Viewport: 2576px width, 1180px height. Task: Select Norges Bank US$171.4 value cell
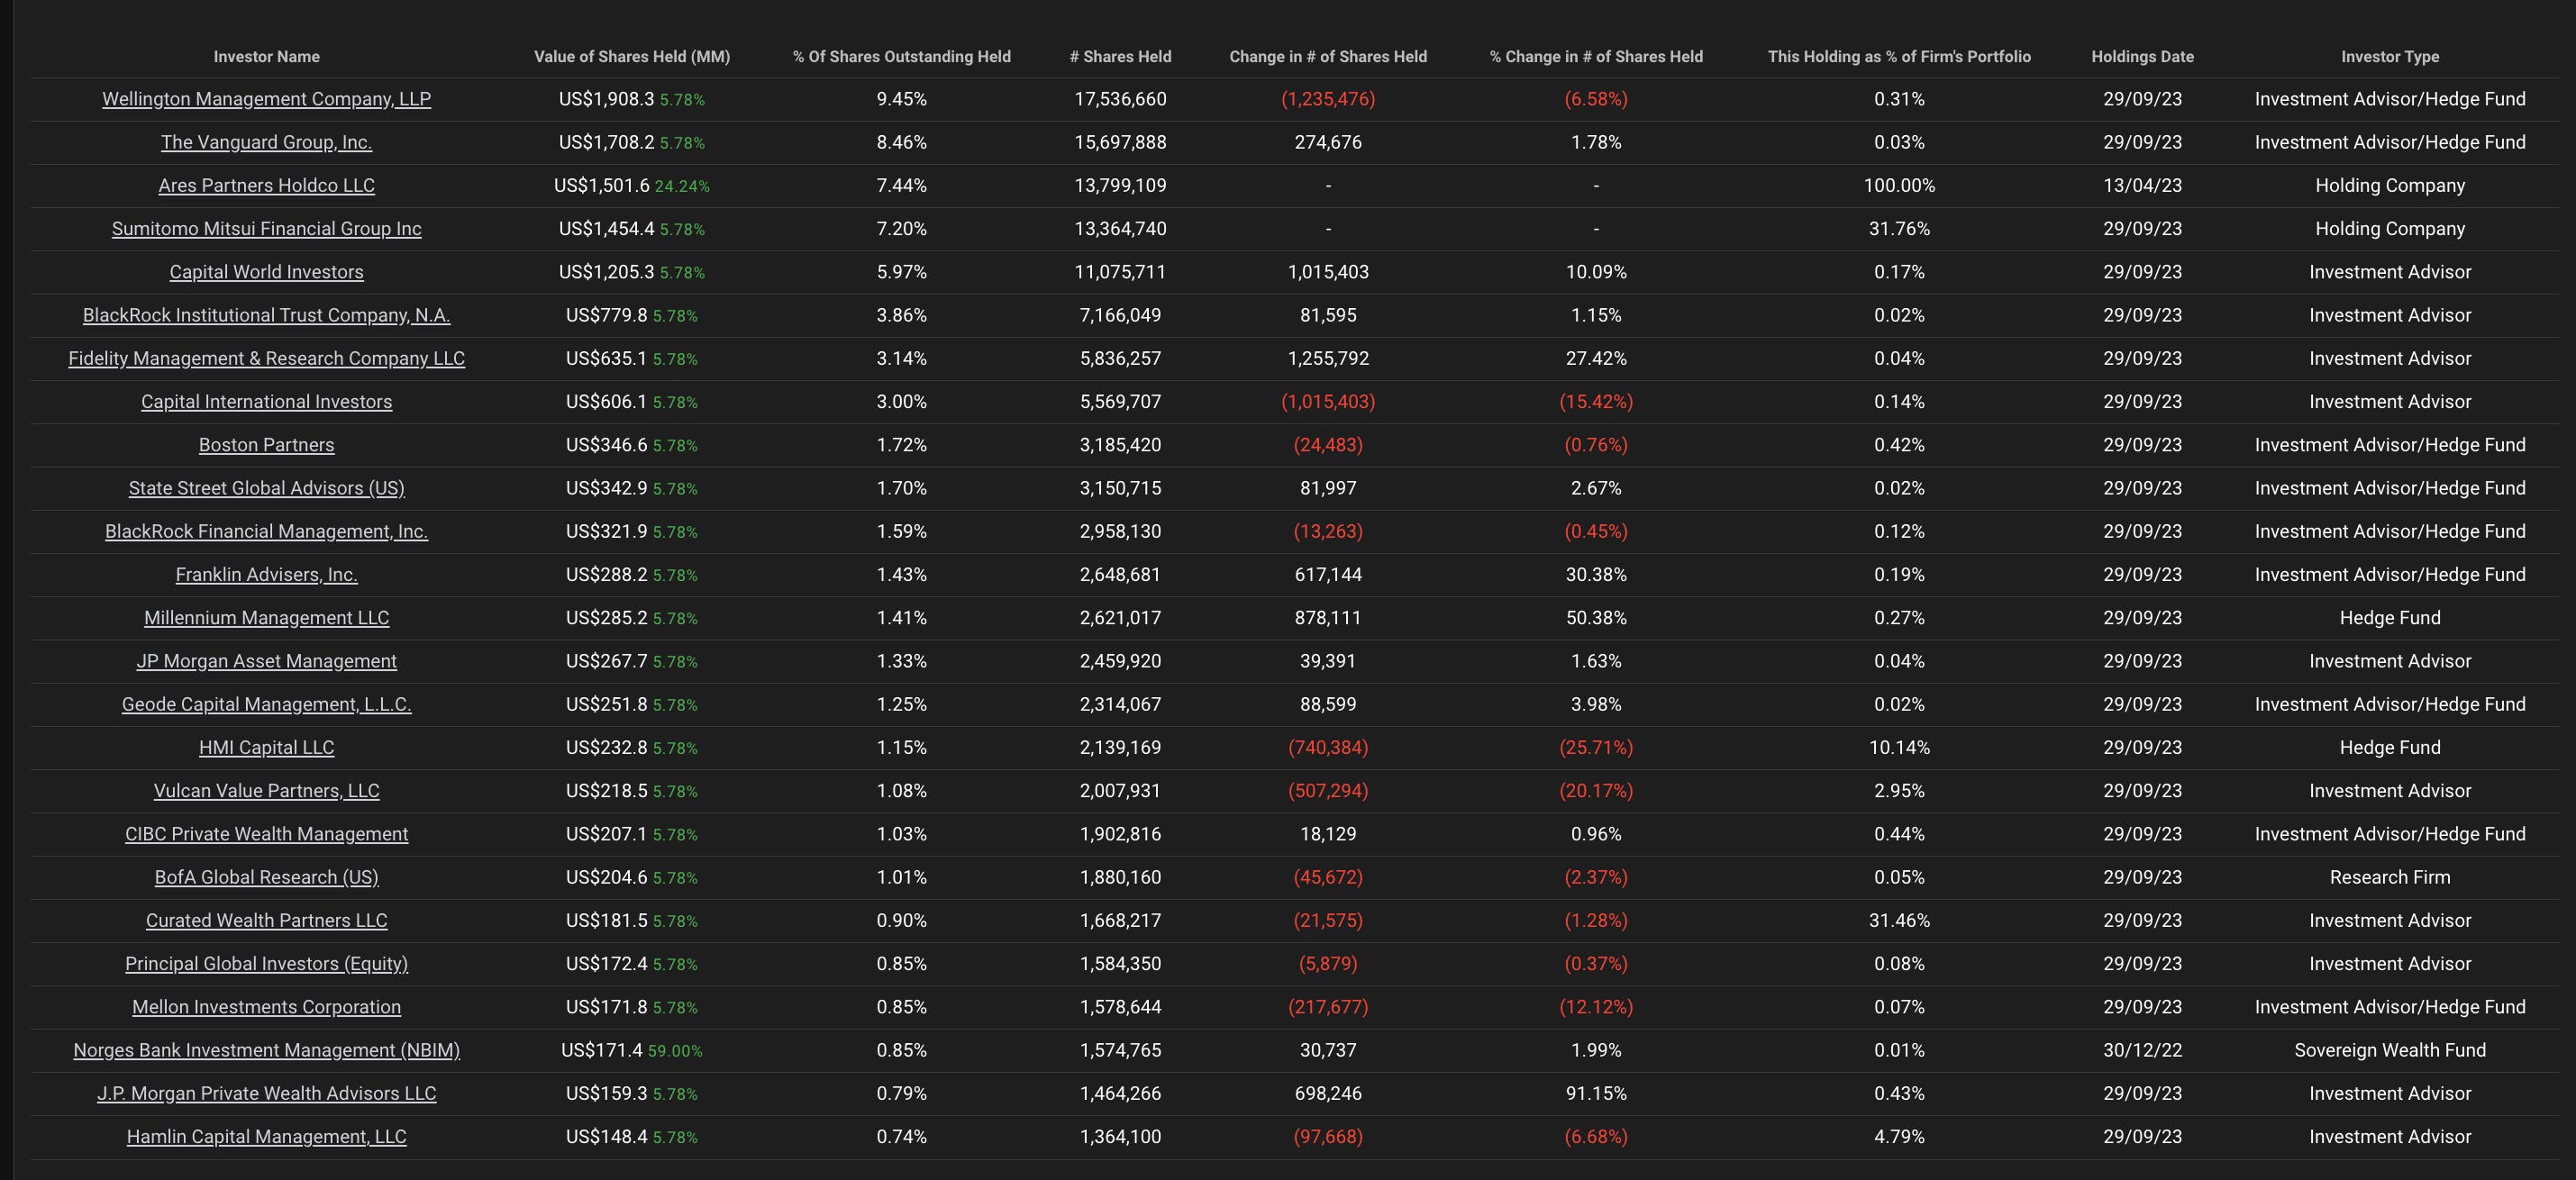(632, 1050)
